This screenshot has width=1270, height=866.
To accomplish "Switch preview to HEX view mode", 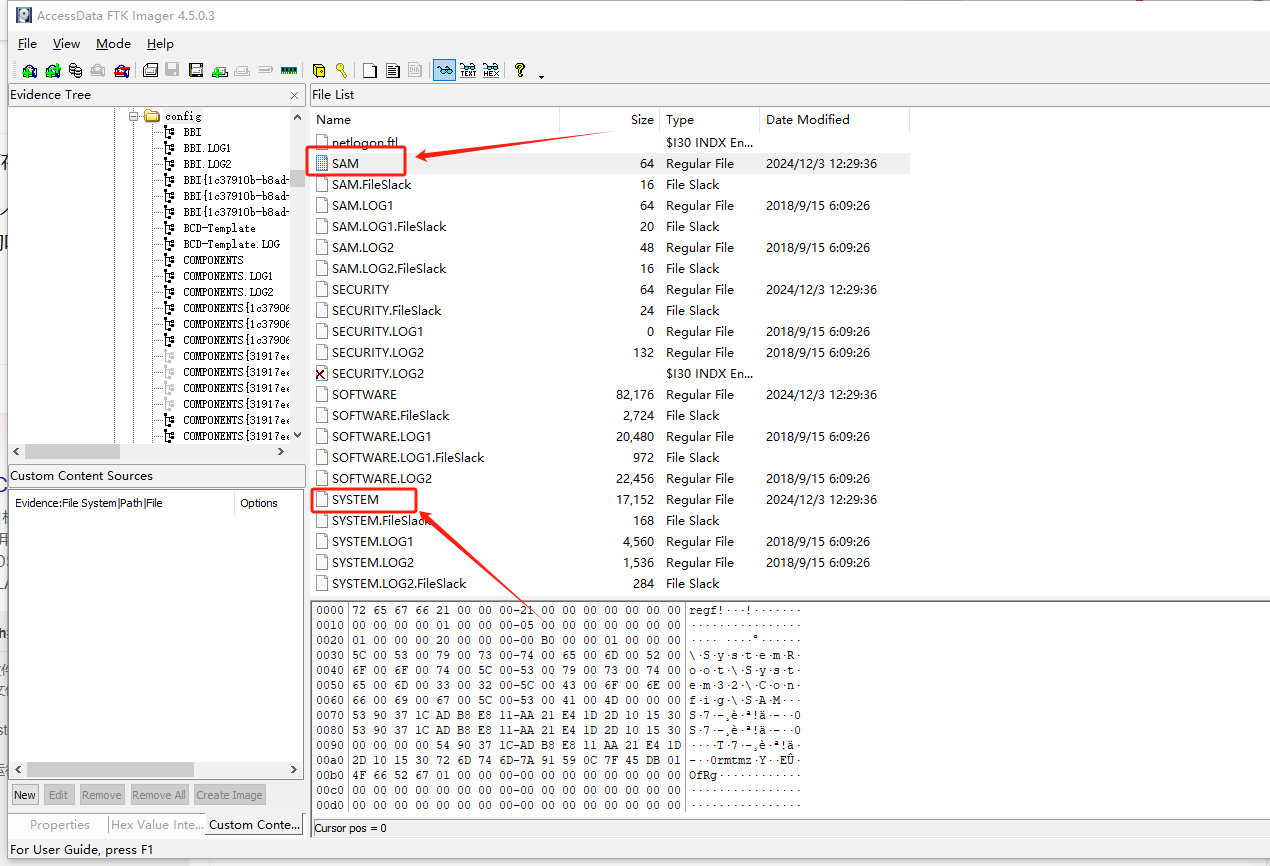I will (x=491, y=70).
